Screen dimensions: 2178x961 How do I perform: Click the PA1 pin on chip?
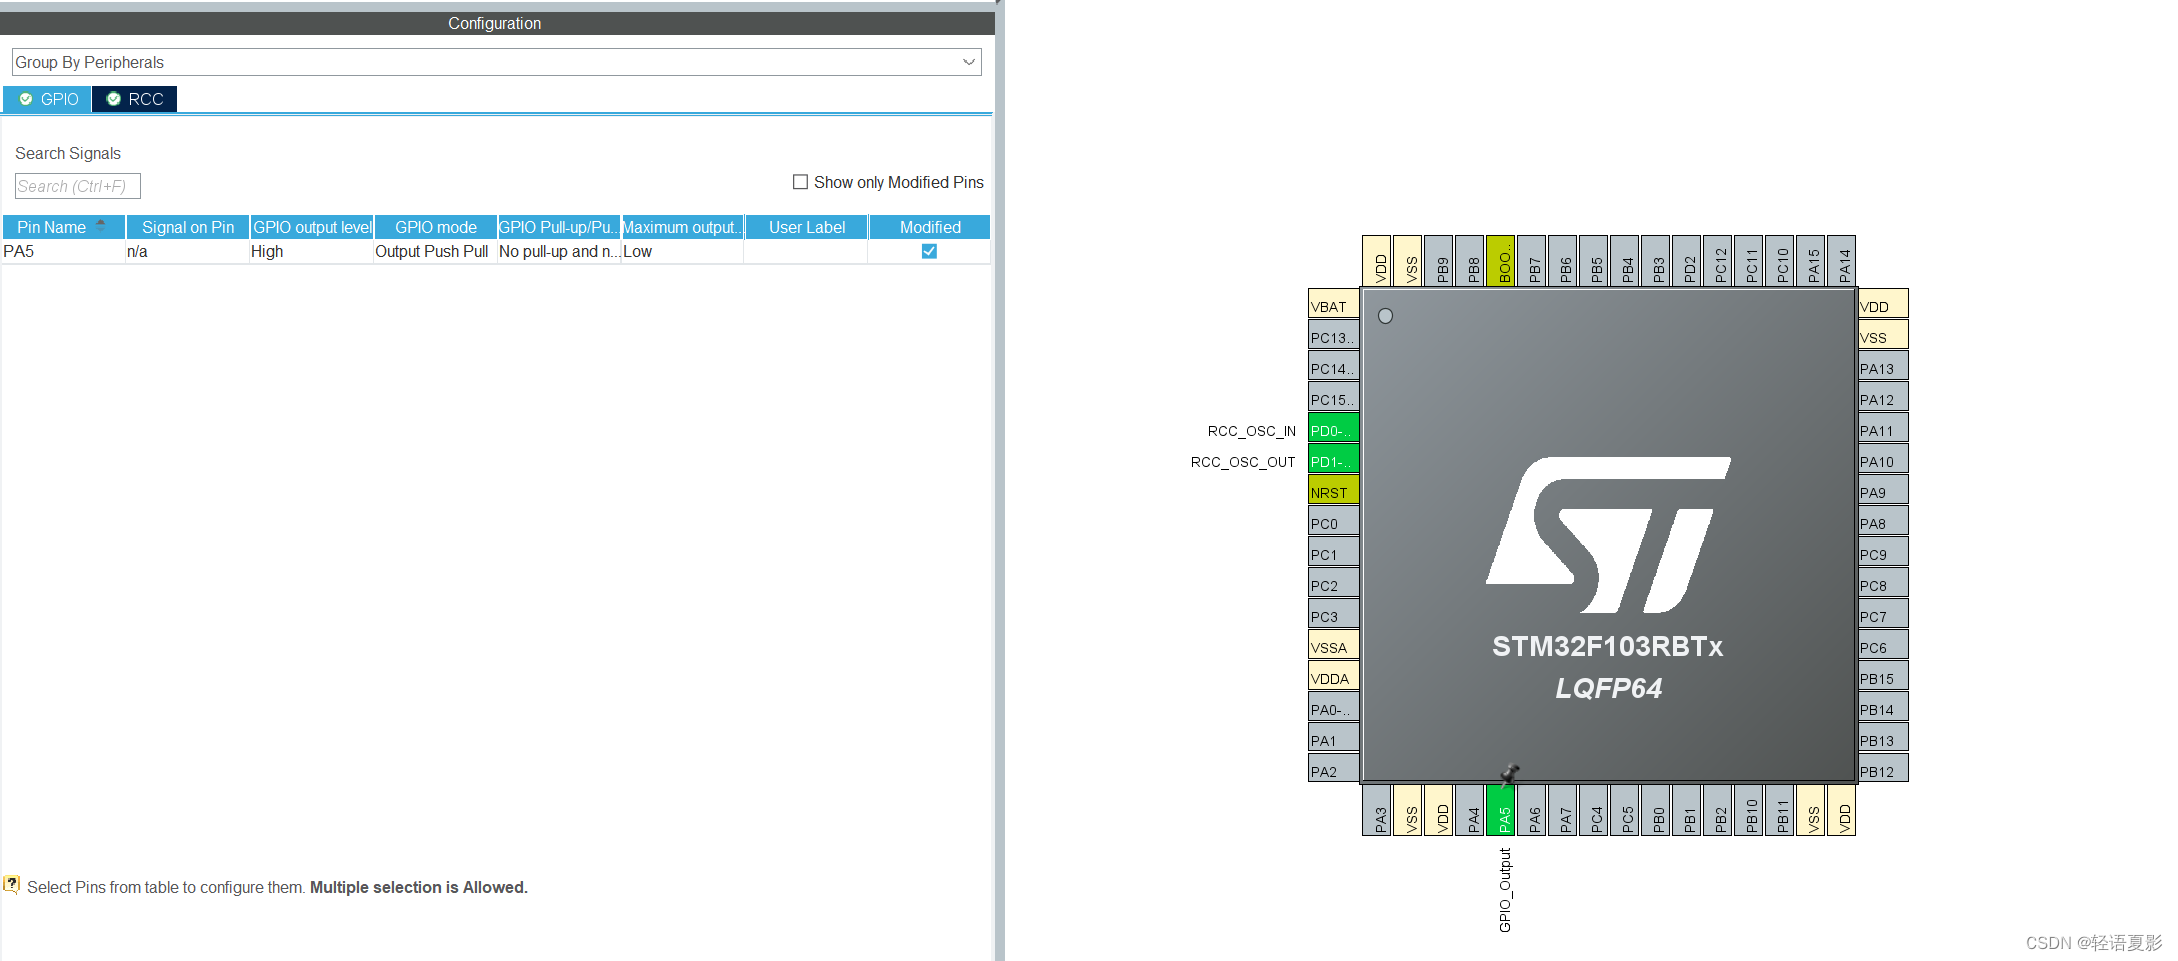coord(1334,739)
